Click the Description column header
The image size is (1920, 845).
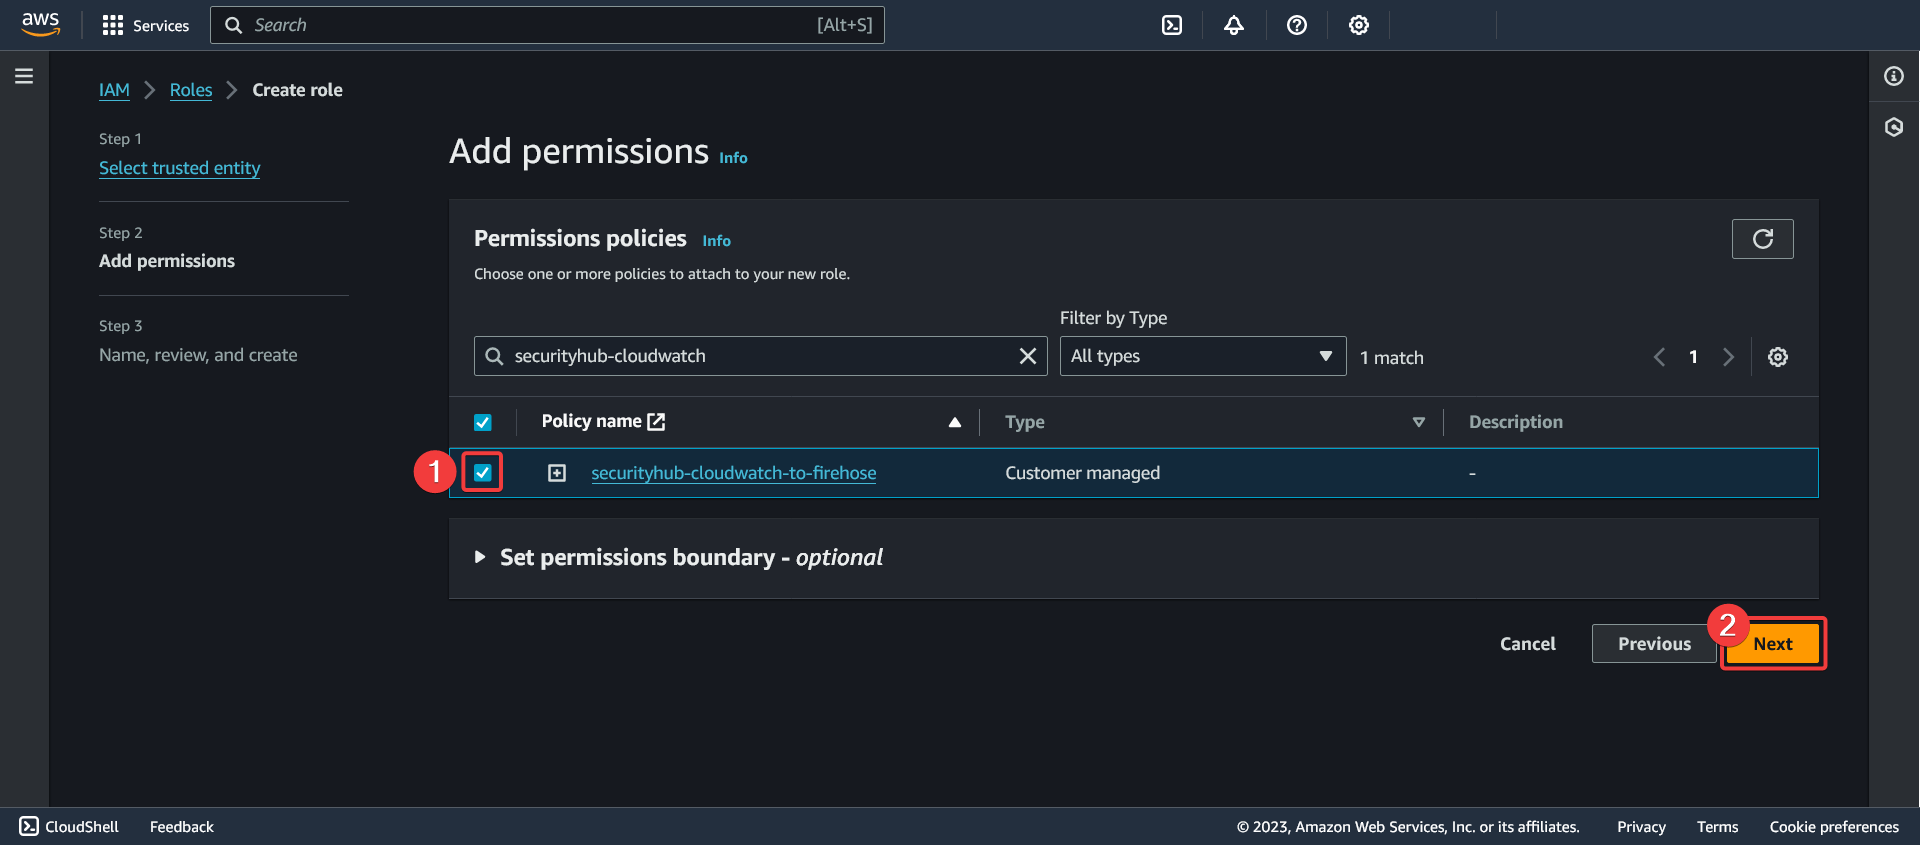pos(1515,422)
